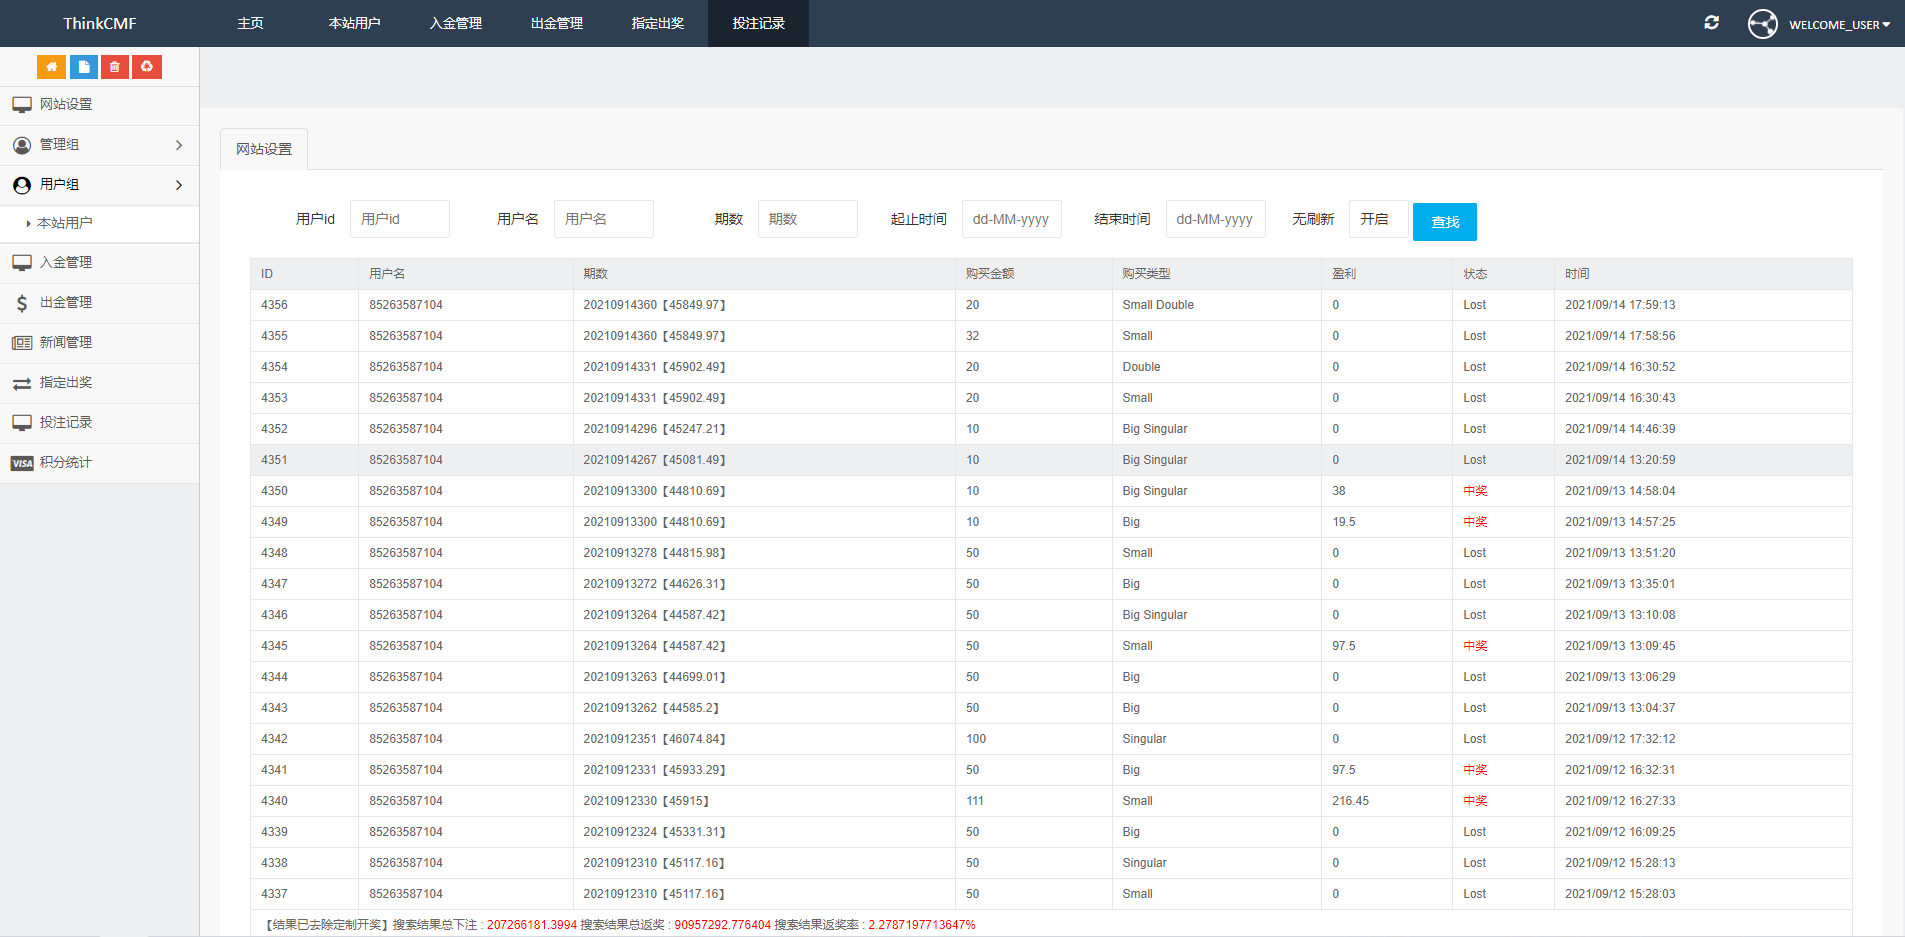Open the 本站用户 sidebar submenu link

pos(65,223)
